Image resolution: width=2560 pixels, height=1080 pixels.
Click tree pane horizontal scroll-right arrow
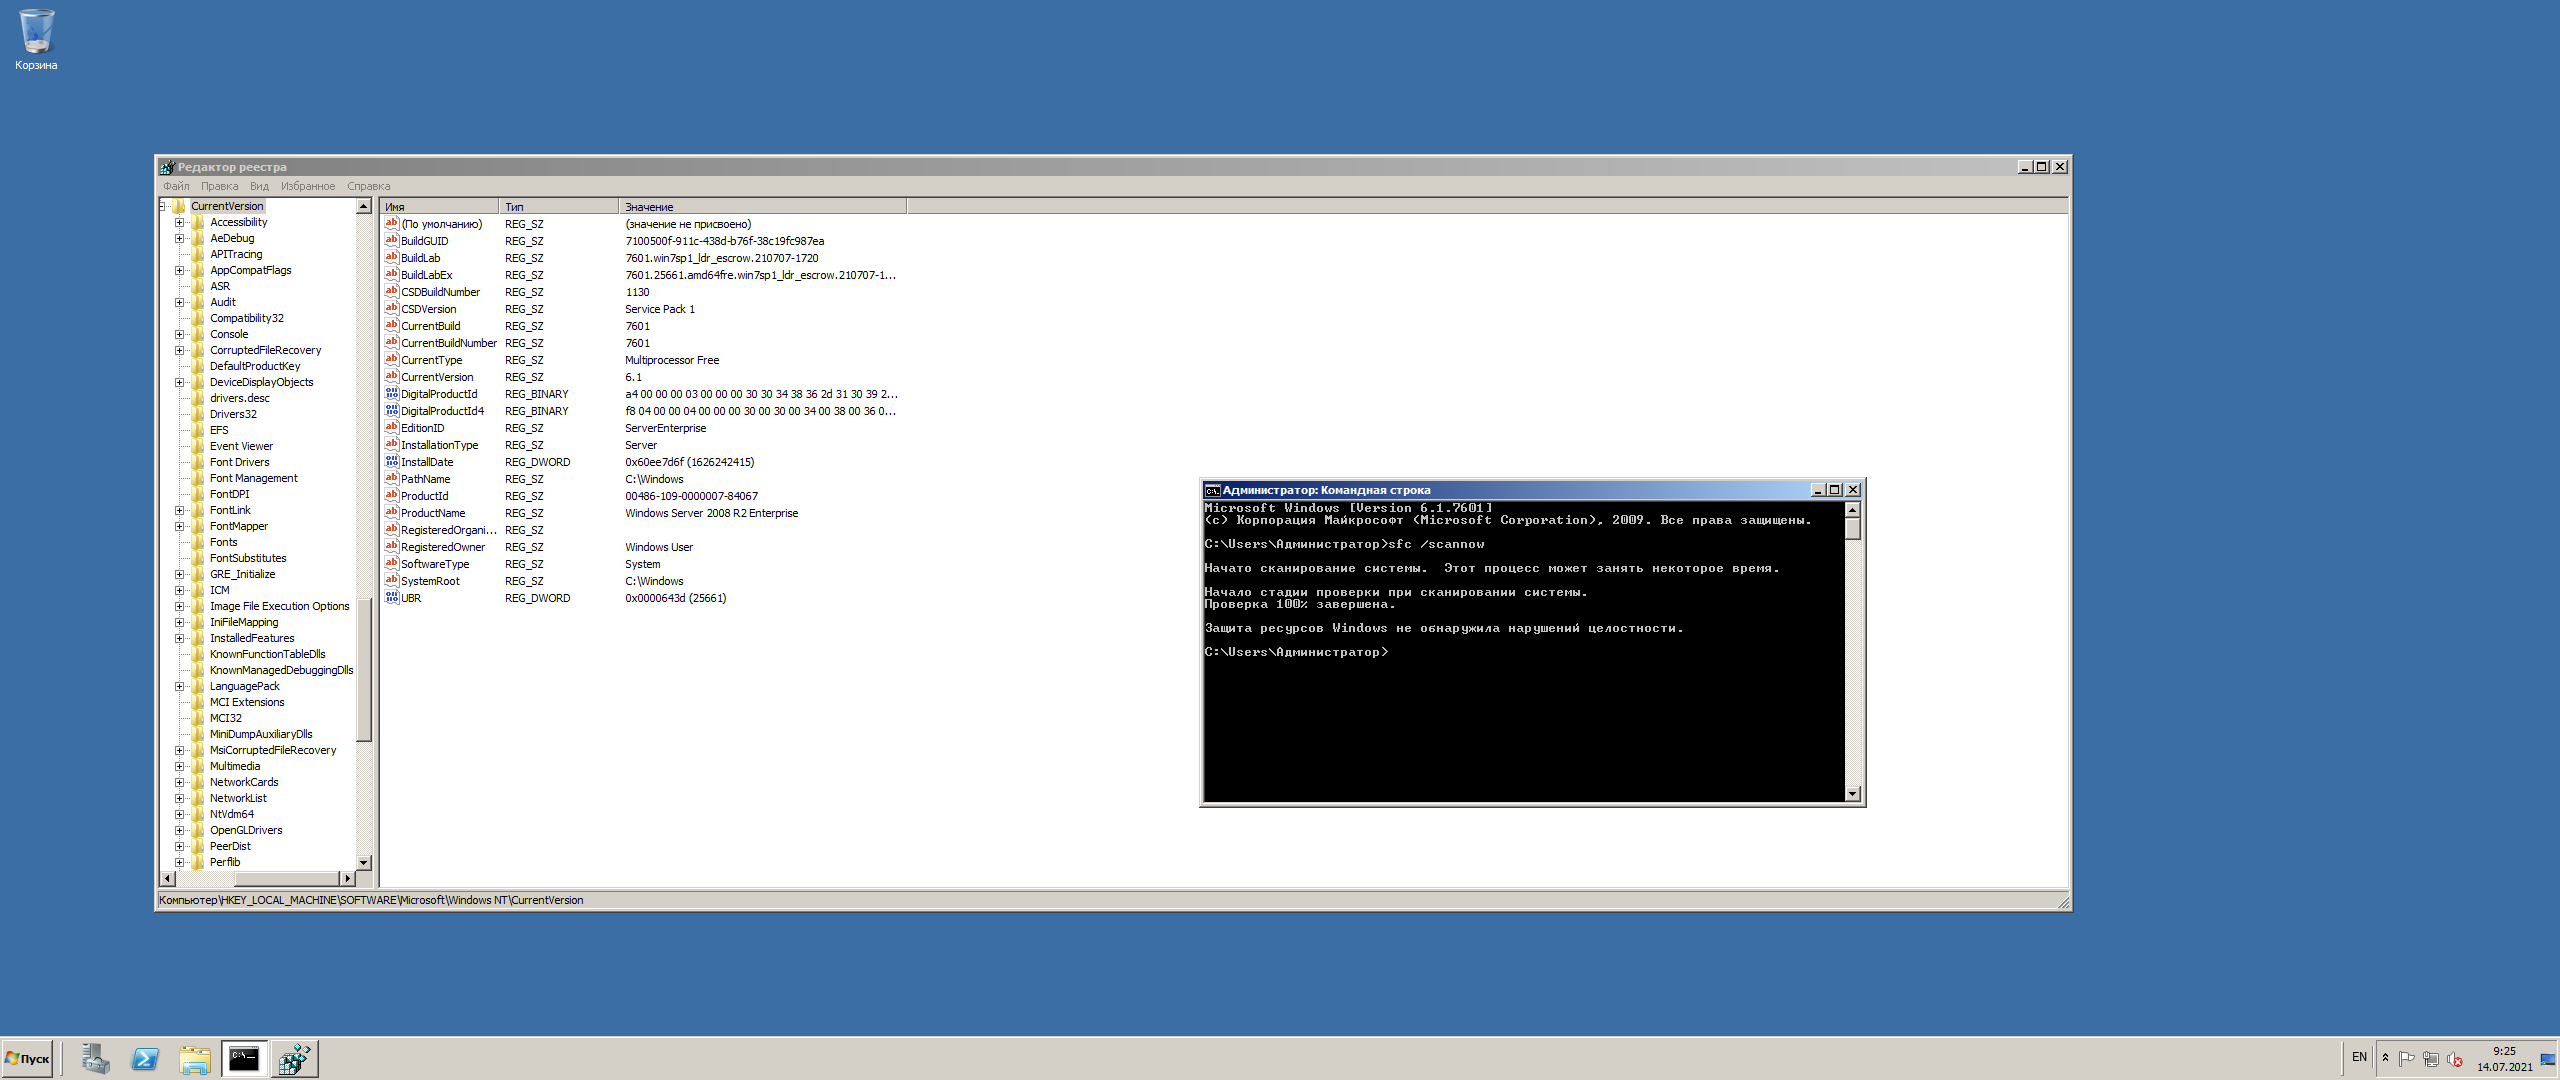[348, 878]
